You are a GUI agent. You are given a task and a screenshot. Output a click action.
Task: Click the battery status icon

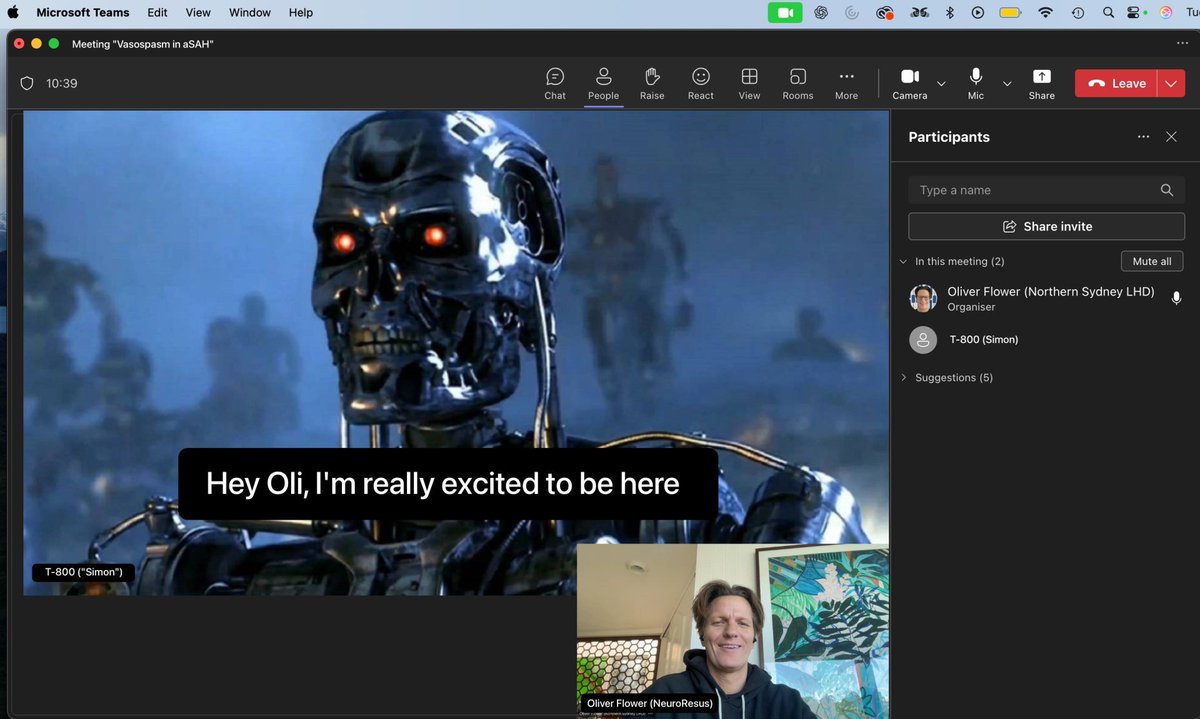(1010, 12)
